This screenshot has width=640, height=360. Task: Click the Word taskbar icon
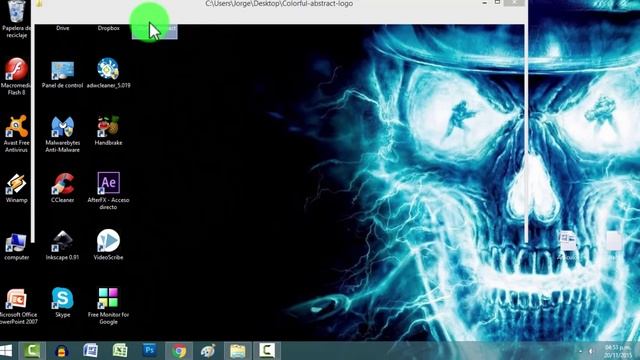[x=90, y=351]
